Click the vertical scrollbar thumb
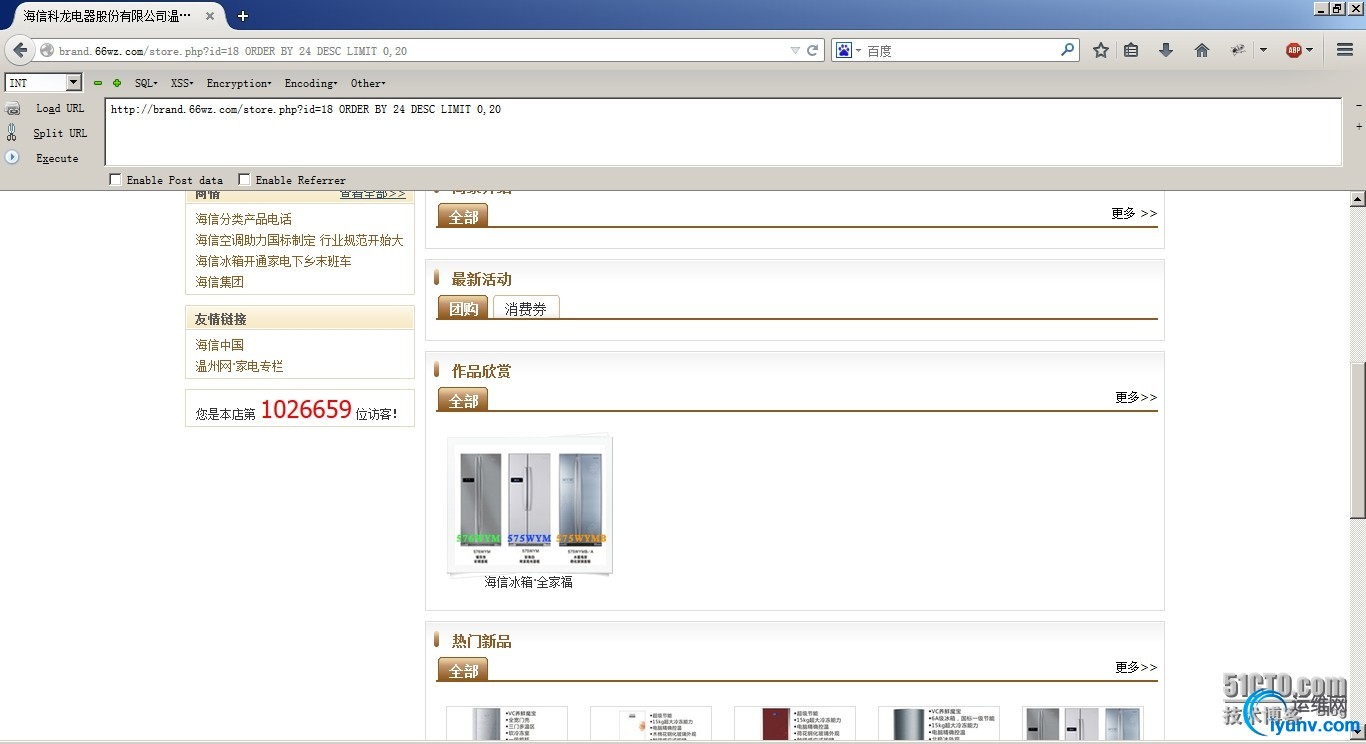This screenshot has width=1366, height=744. [1358, 440]
